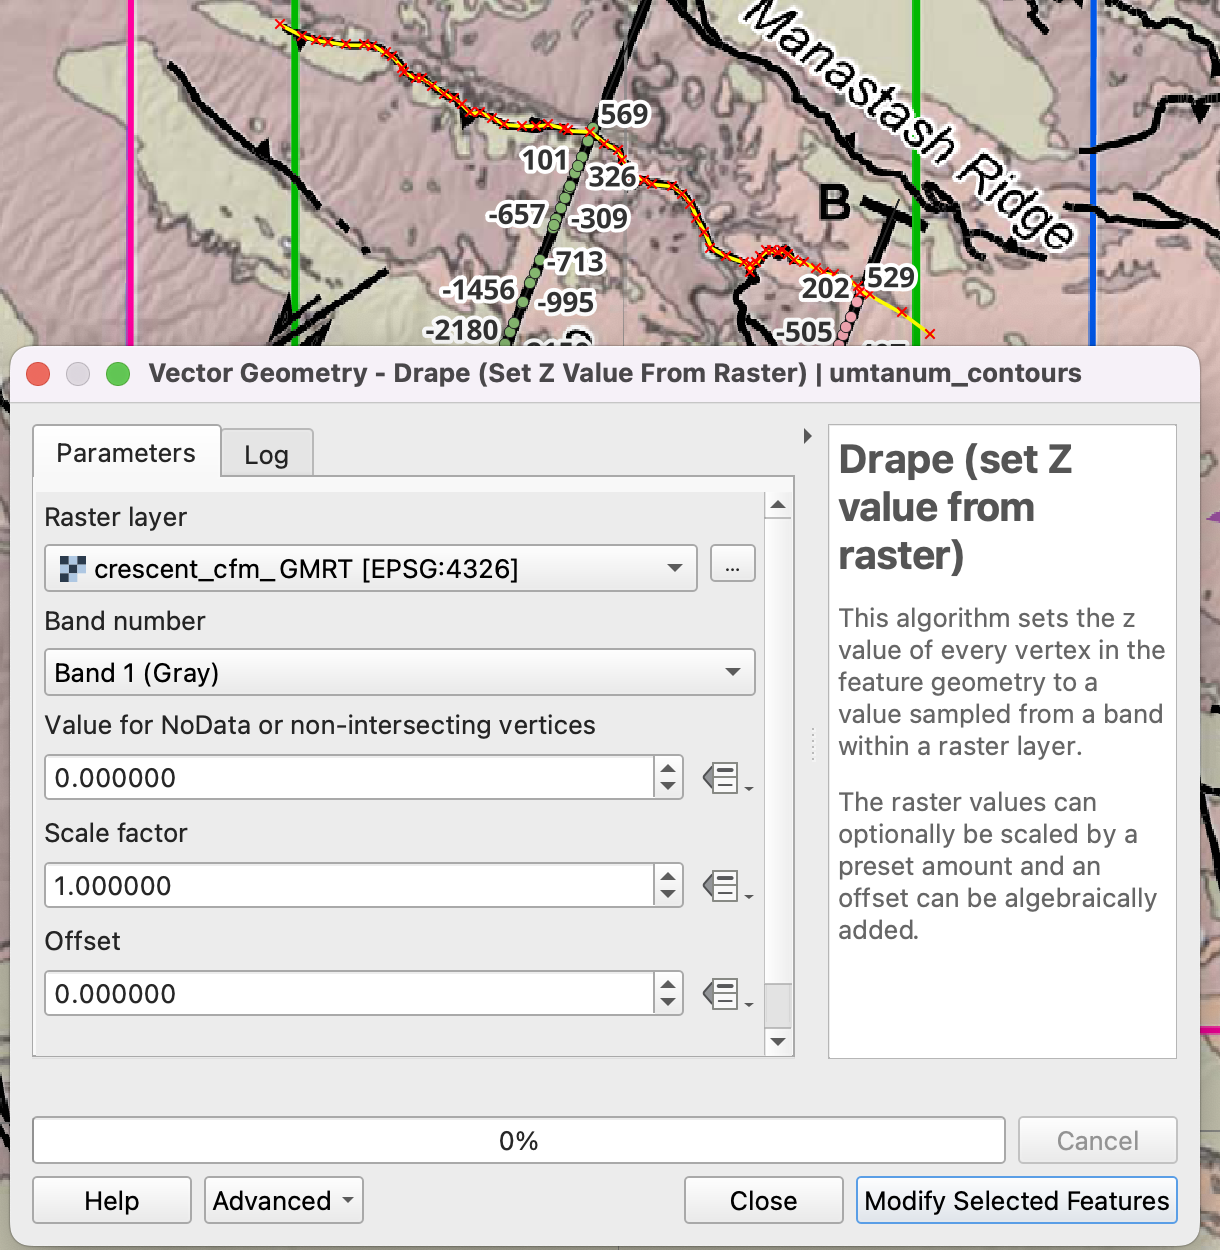Viewport: 1220px width, 1250px height.
Task: Switch to the Log tab
Action: 266,455
